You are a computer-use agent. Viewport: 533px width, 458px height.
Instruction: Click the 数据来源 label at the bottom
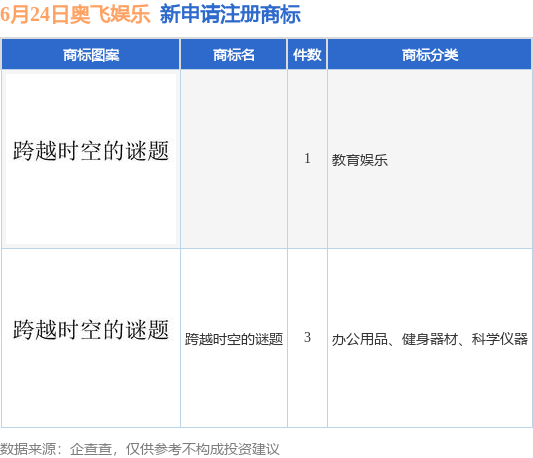coord(28,449)
